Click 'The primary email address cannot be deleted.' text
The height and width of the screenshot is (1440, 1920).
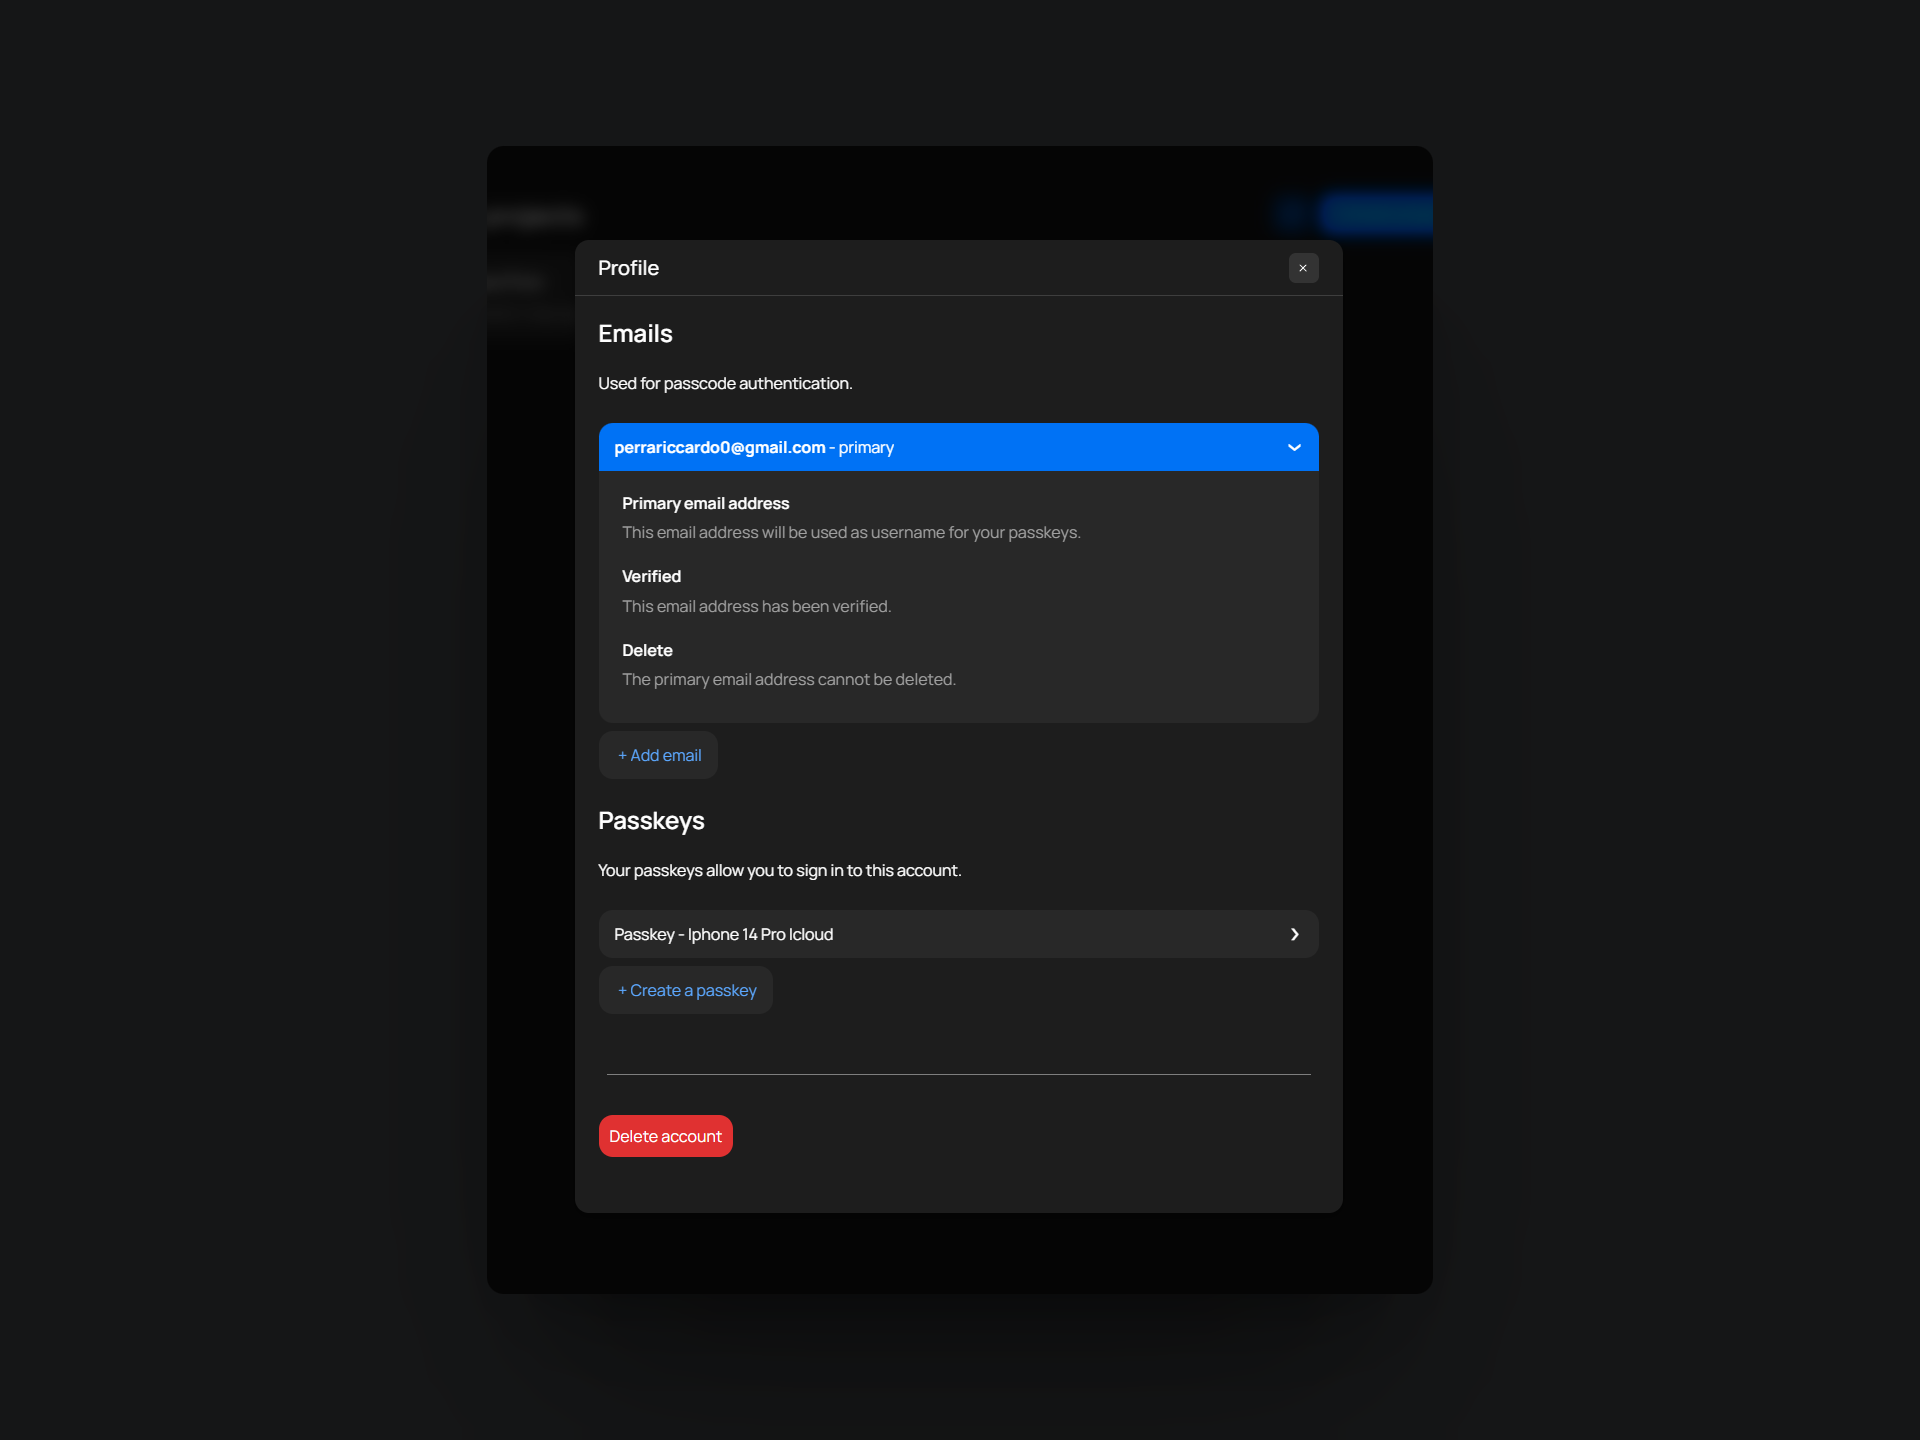pos(789,679)
